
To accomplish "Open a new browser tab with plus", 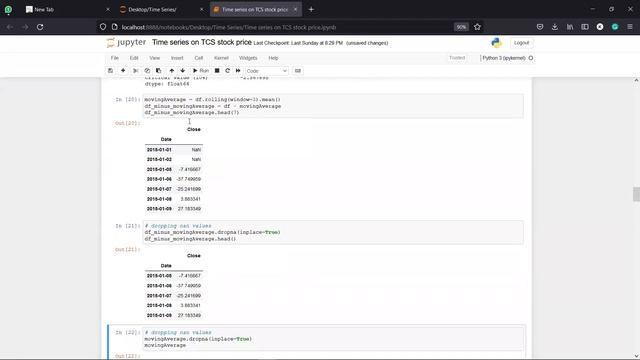I will pyautogui.click(x=311, y=9).
